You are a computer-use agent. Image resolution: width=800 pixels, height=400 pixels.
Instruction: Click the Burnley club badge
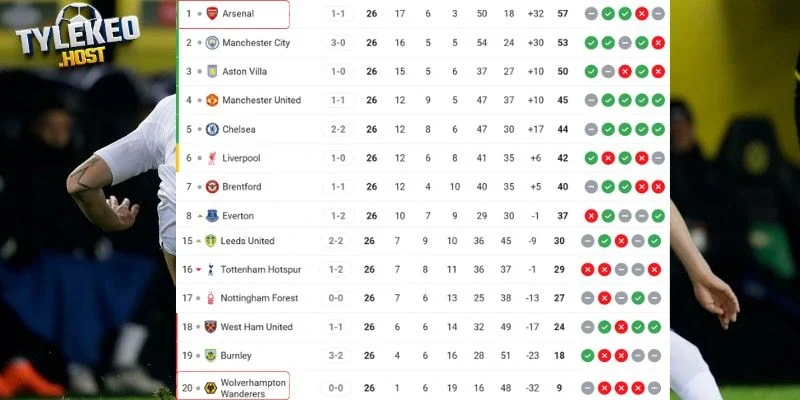212,355
